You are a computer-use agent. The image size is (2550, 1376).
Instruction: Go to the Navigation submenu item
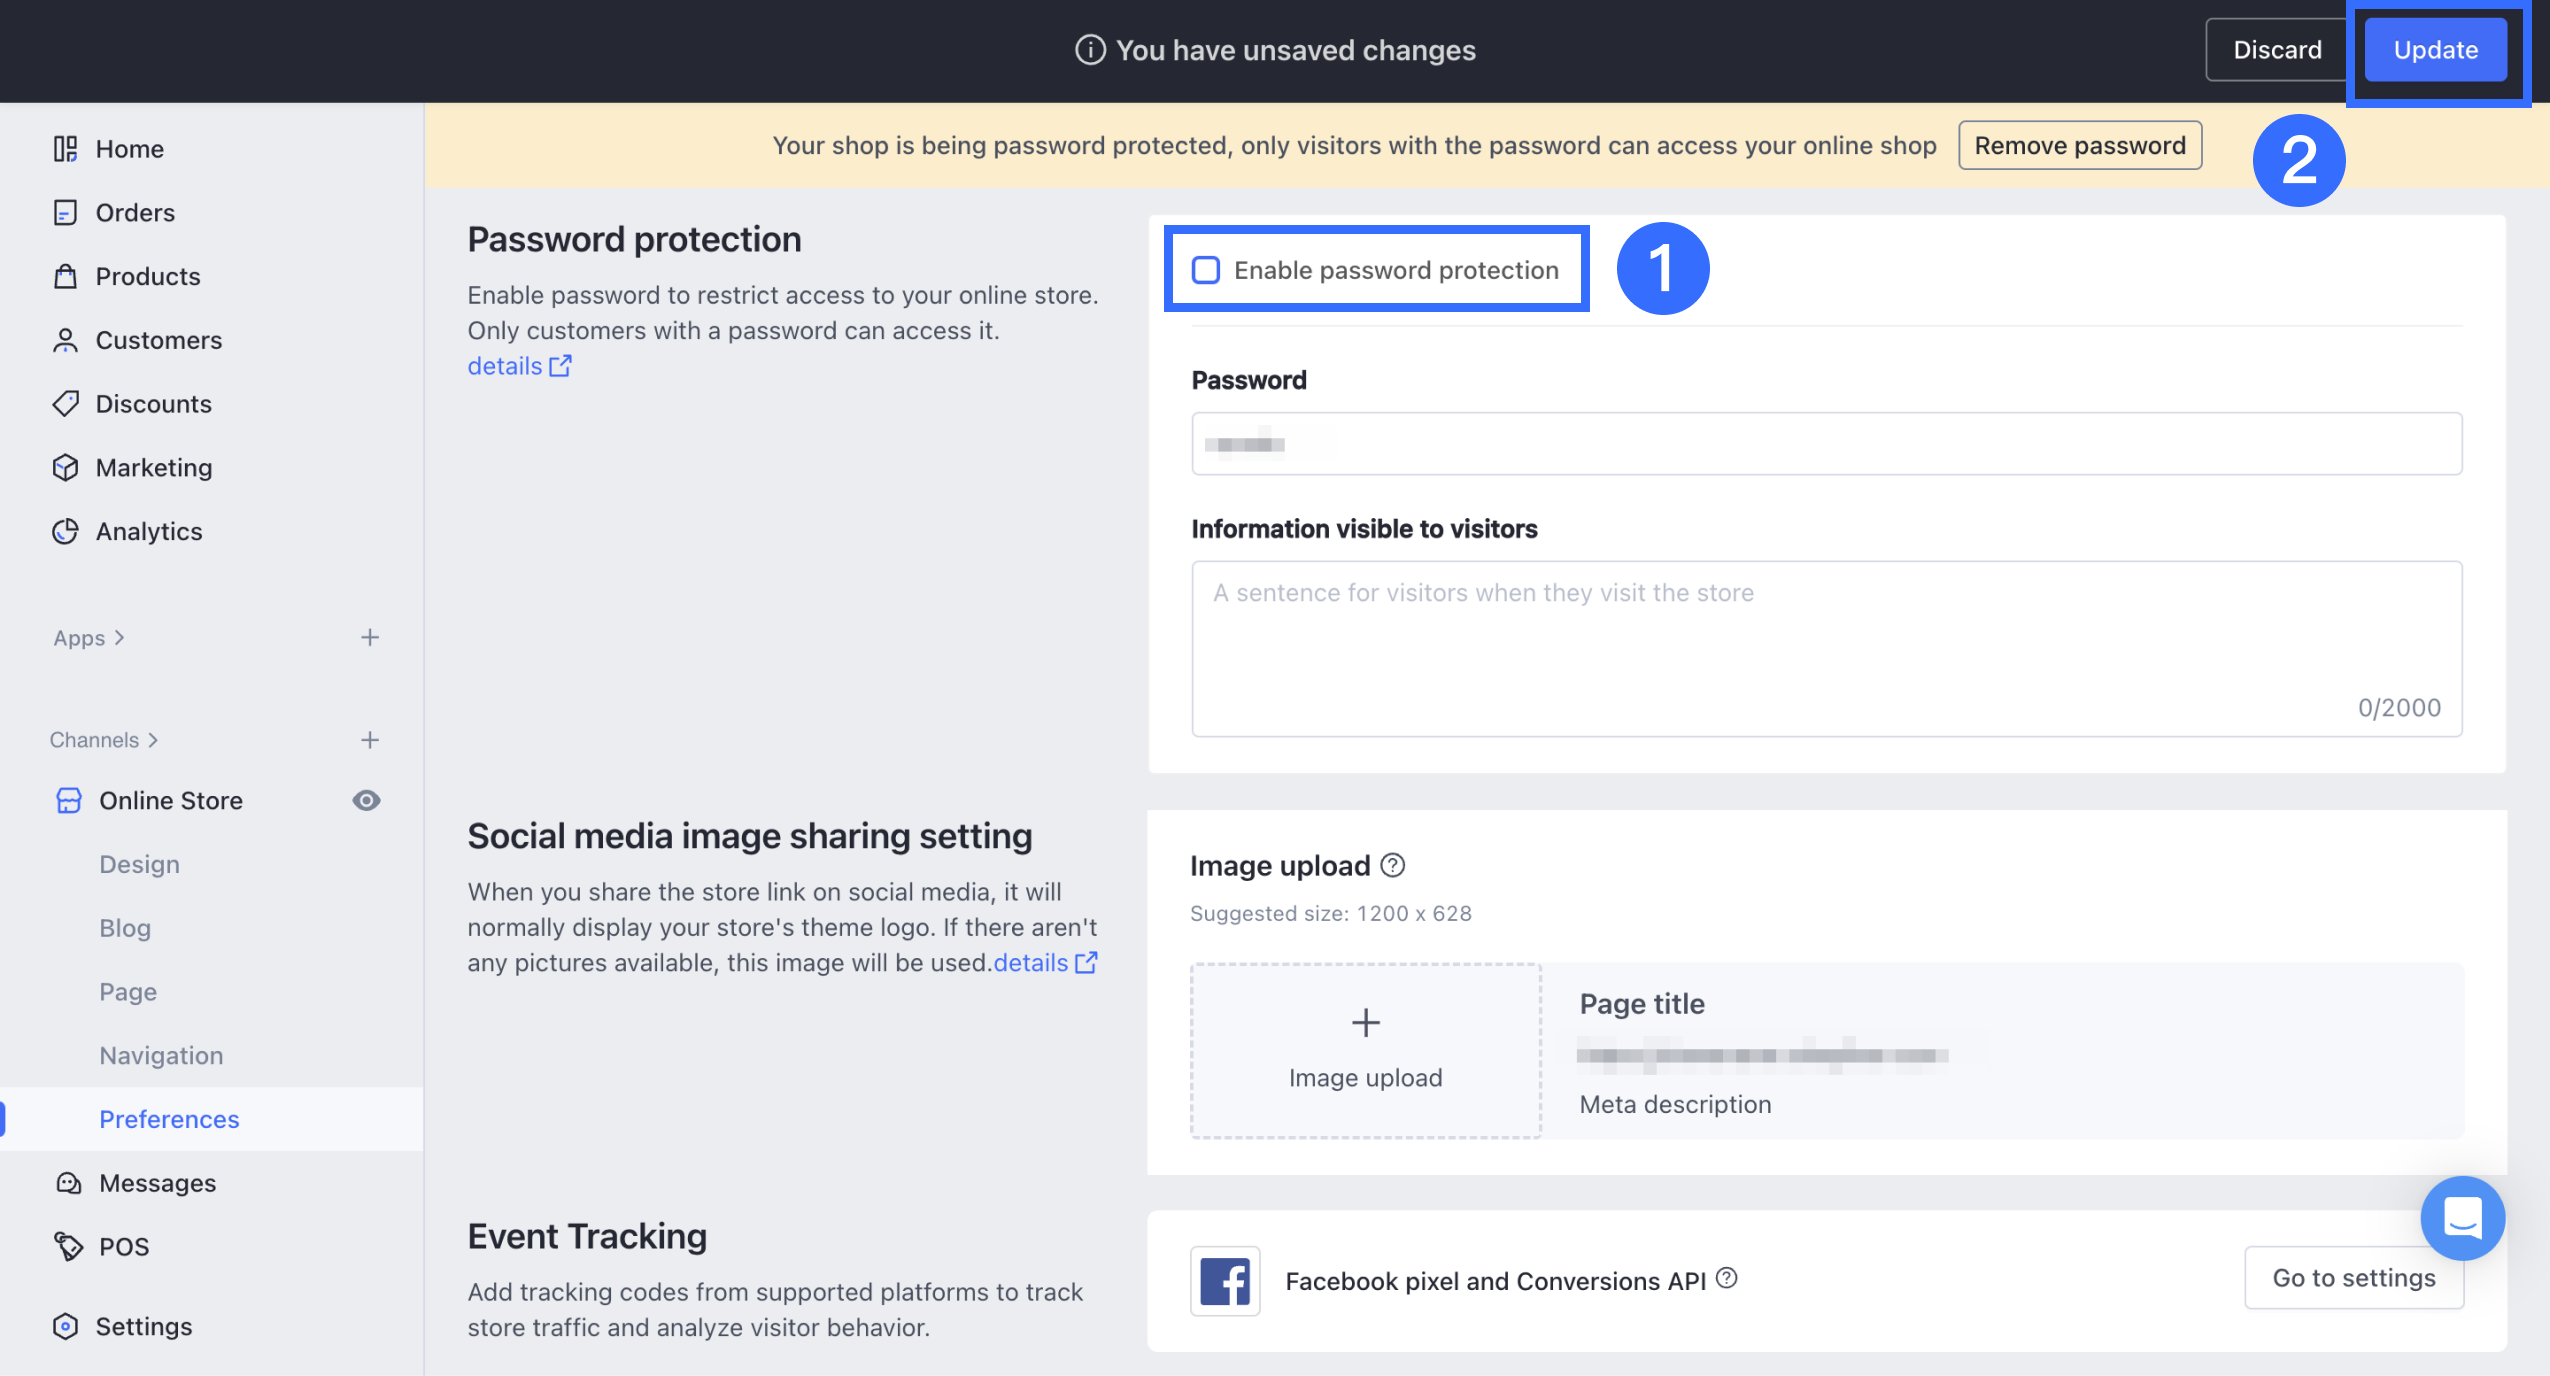(x=161, y=1055)
